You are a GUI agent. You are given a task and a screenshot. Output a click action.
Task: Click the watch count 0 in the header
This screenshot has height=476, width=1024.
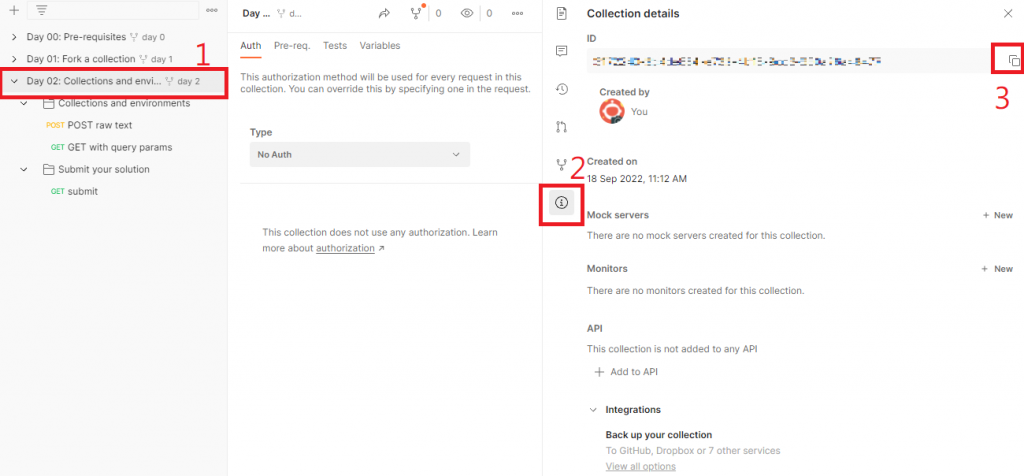489,12
